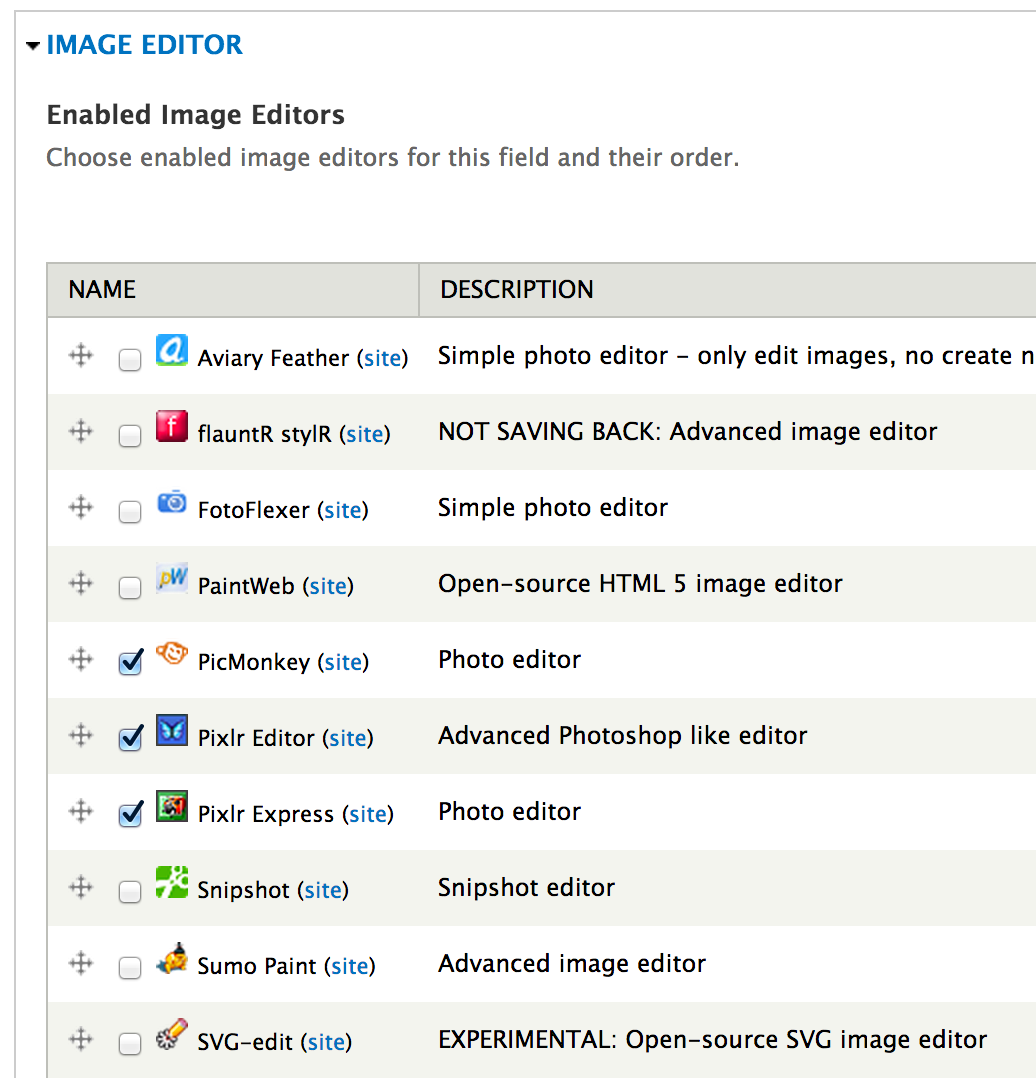This screenshot has height=1078, width=1036.
Task: Enable the PaintWeb checkbox
Action: click(130, 588)
